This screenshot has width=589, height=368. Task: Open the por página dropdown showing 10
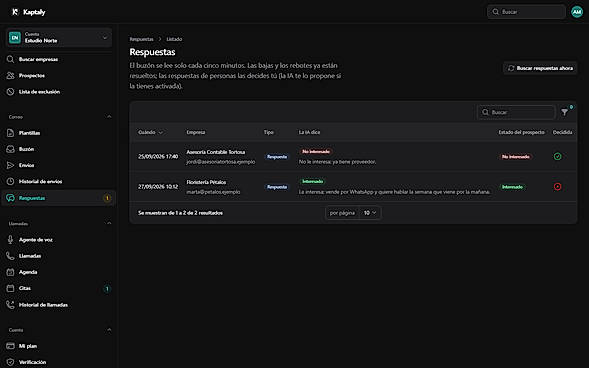(x=370, y=213)
